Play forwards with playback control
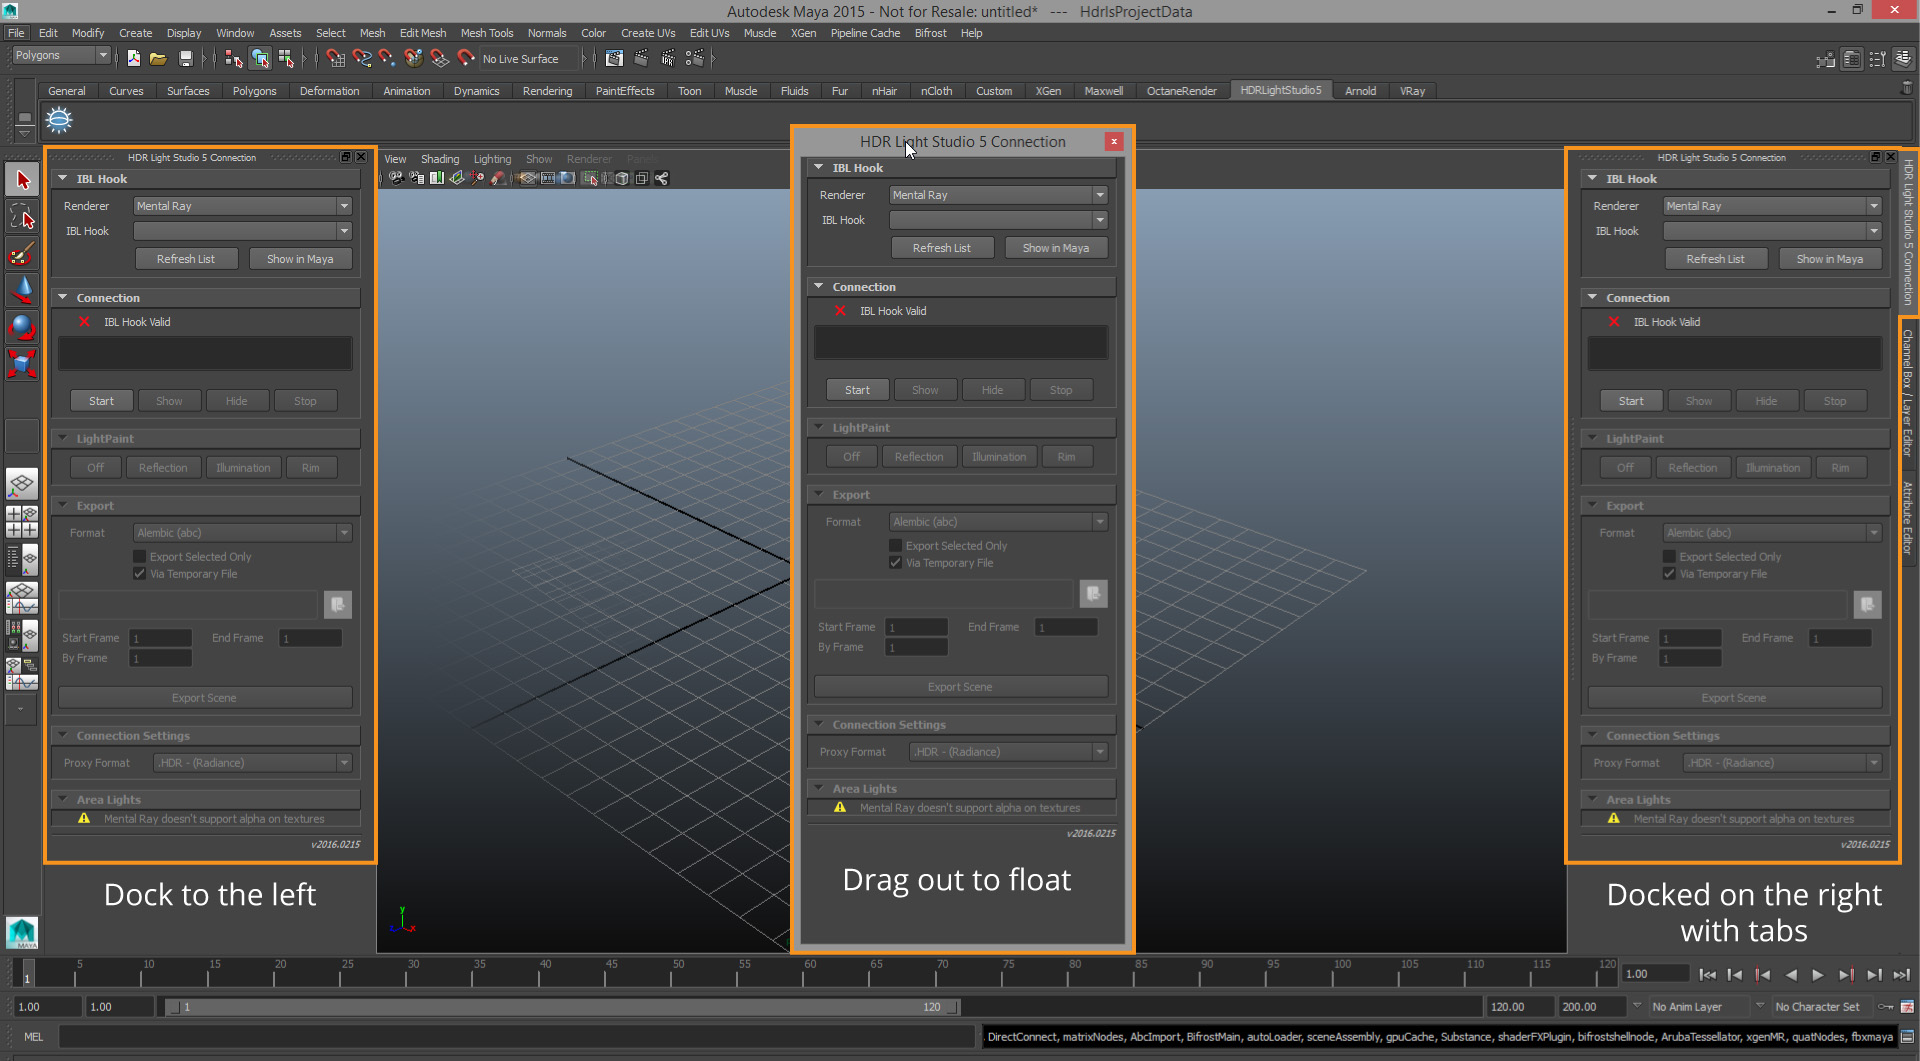This screenshot has height=1061, width=1920. [1818, 974]
